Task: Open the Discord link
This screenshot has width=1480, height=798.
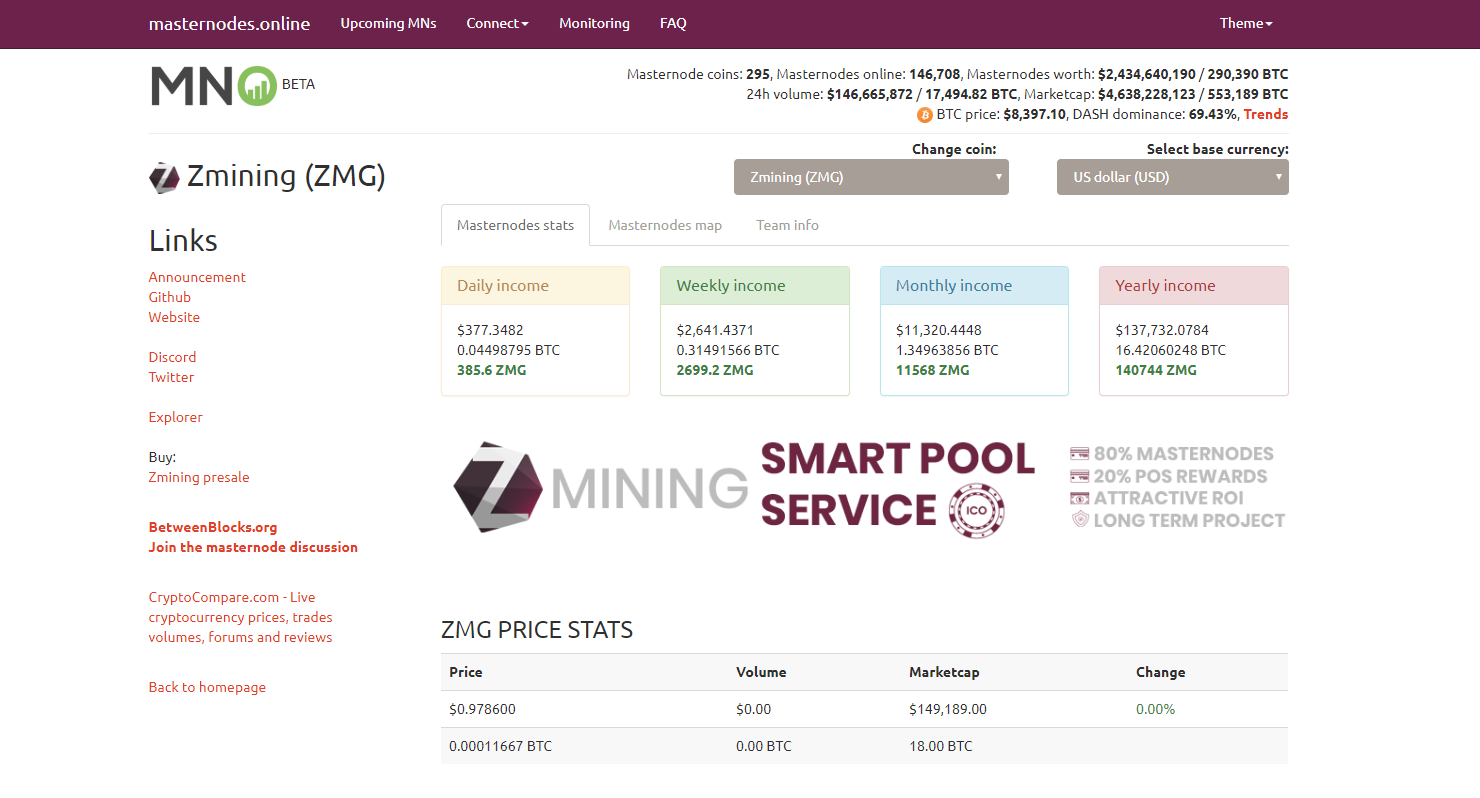Action: click(172, 357)
